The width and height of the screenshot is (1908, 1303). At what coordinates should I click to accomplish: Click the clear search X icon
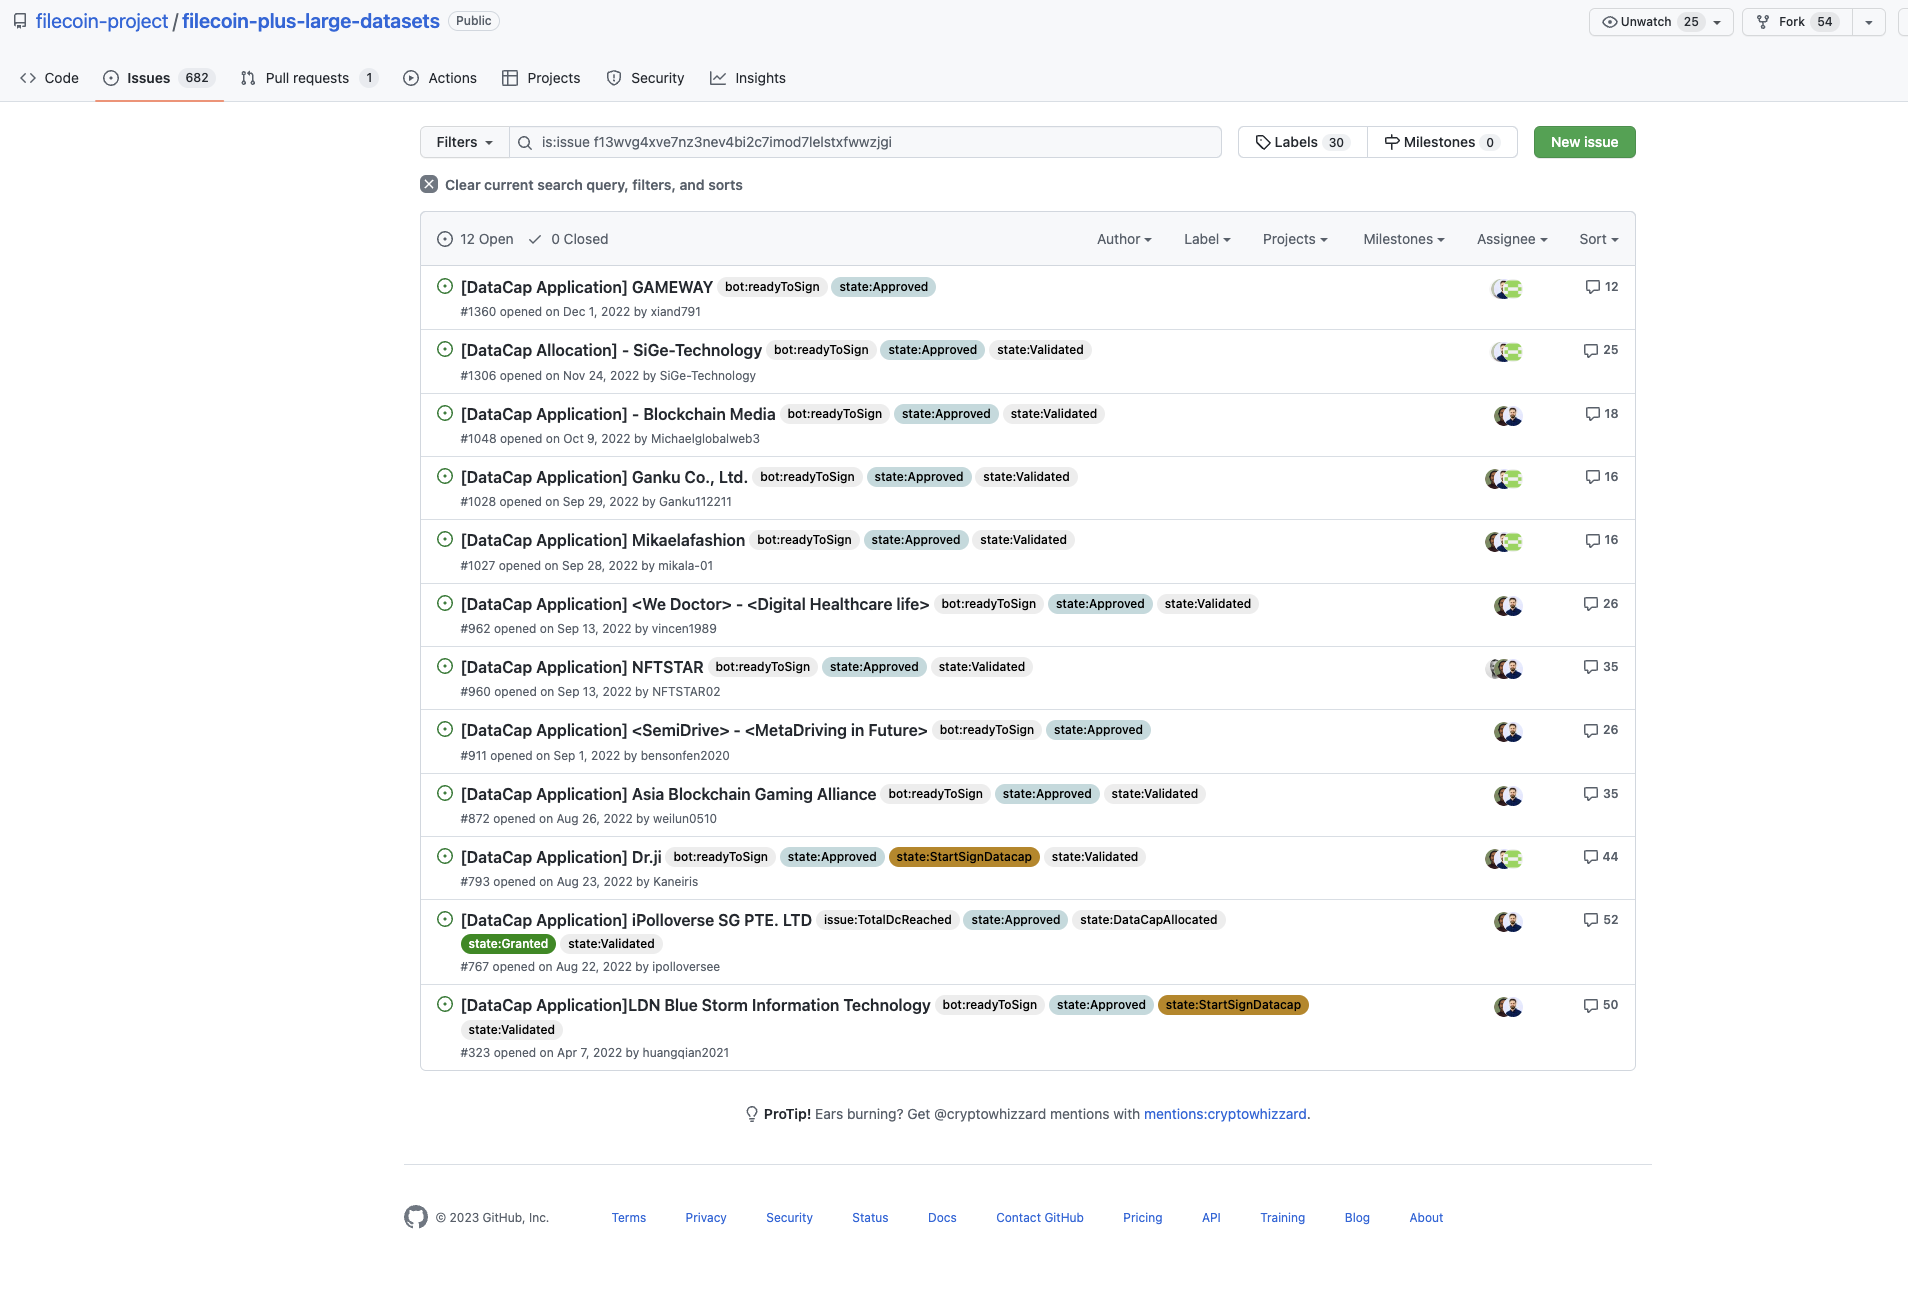click(x=429, y=184)
